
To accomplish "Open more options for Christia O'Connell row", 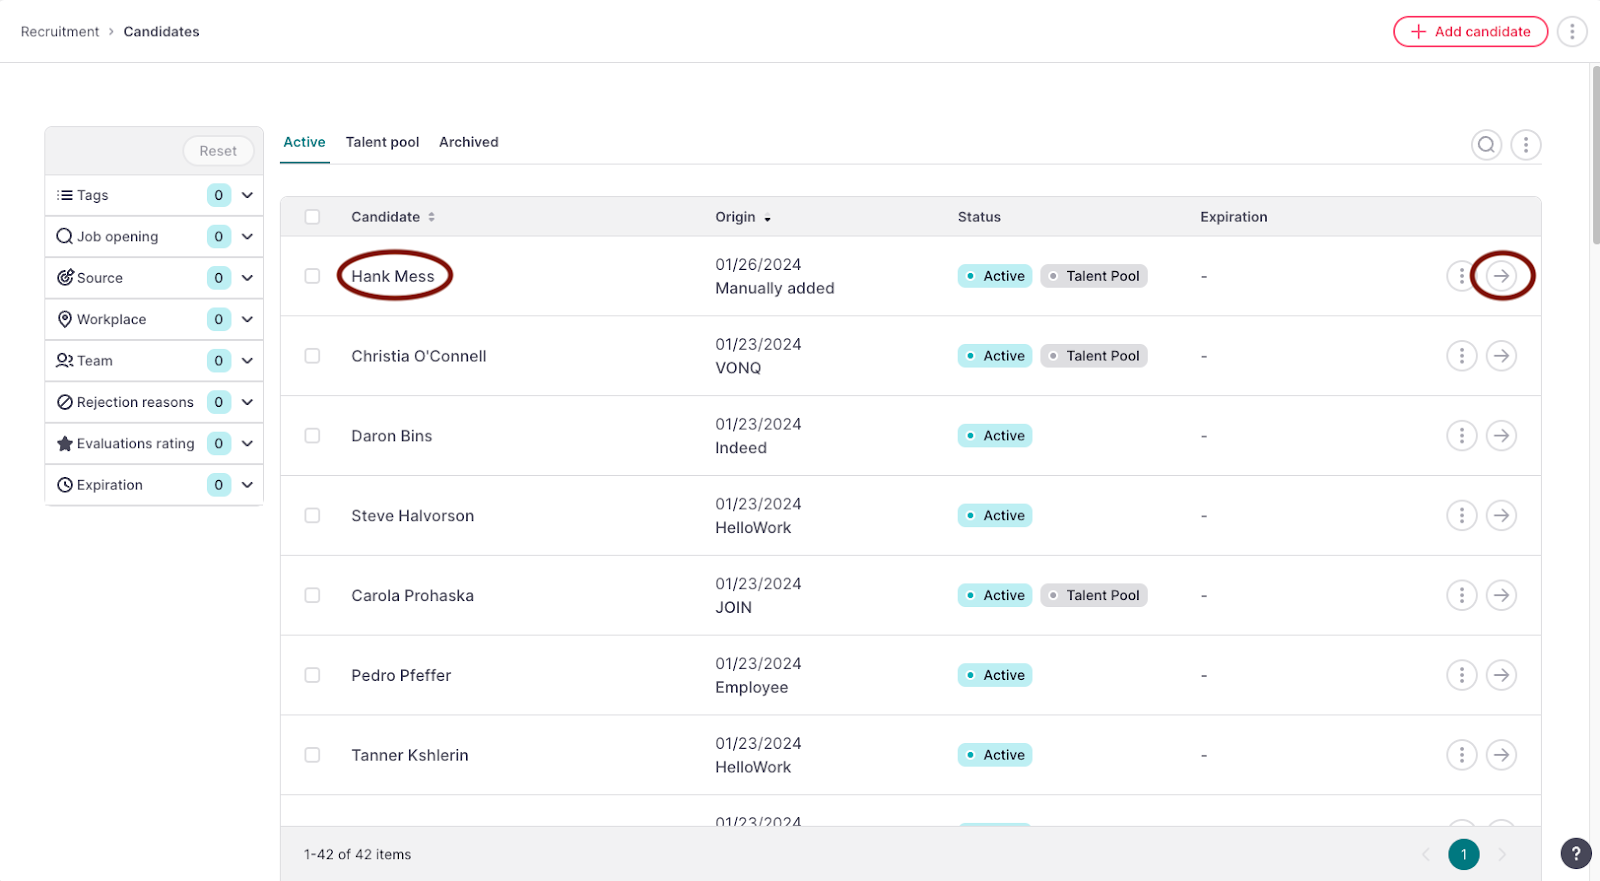I will coord(1461,356).
